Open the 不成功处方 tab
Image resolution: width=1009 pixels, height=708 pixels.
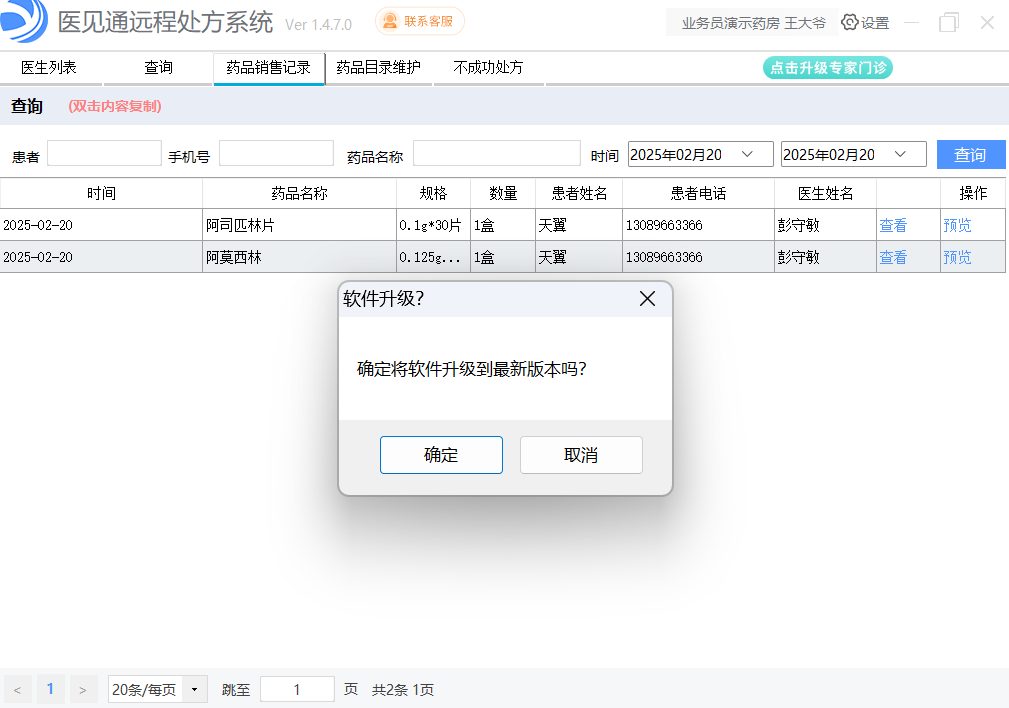pyautogui.click(x=487, y=69)
